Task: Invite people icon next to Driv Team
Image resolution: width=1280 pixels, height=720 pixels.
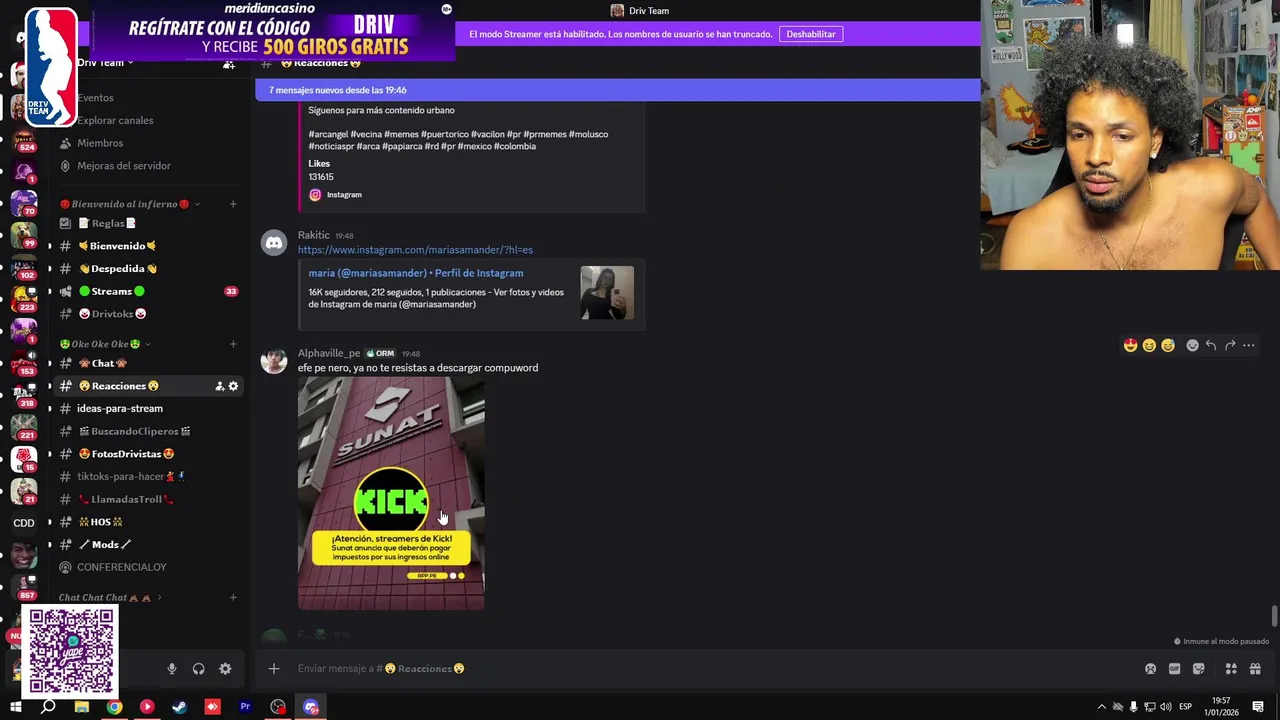Action: click(228, 63)
